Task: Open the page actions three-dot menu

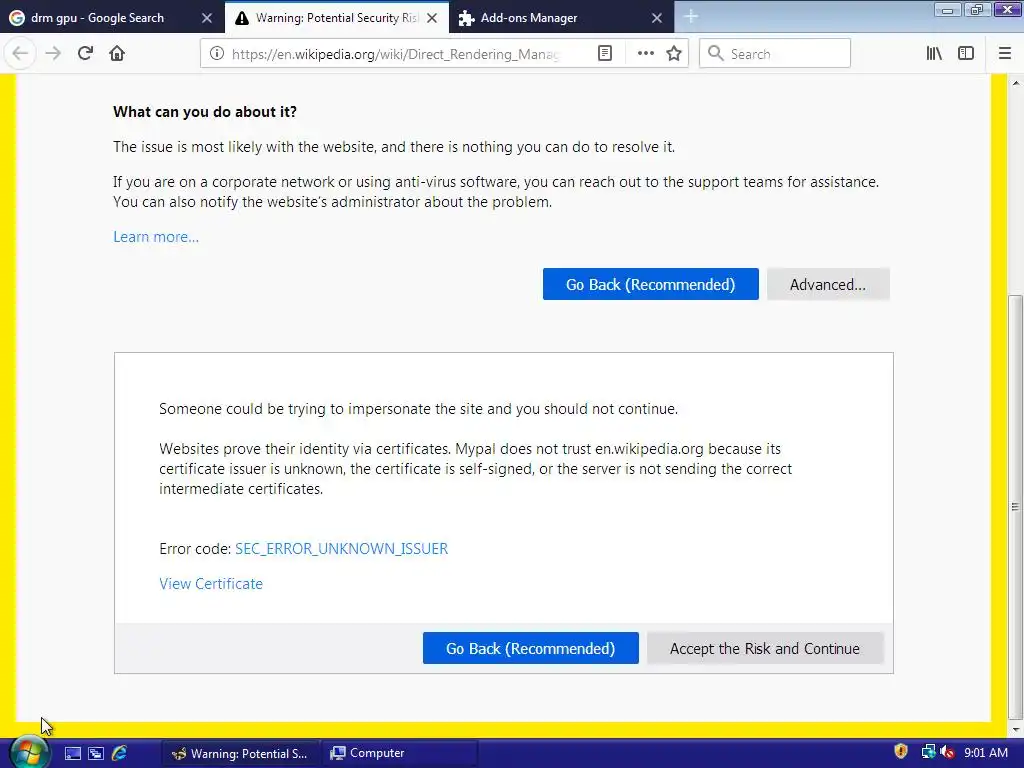Action: click(x=645, y=54)
